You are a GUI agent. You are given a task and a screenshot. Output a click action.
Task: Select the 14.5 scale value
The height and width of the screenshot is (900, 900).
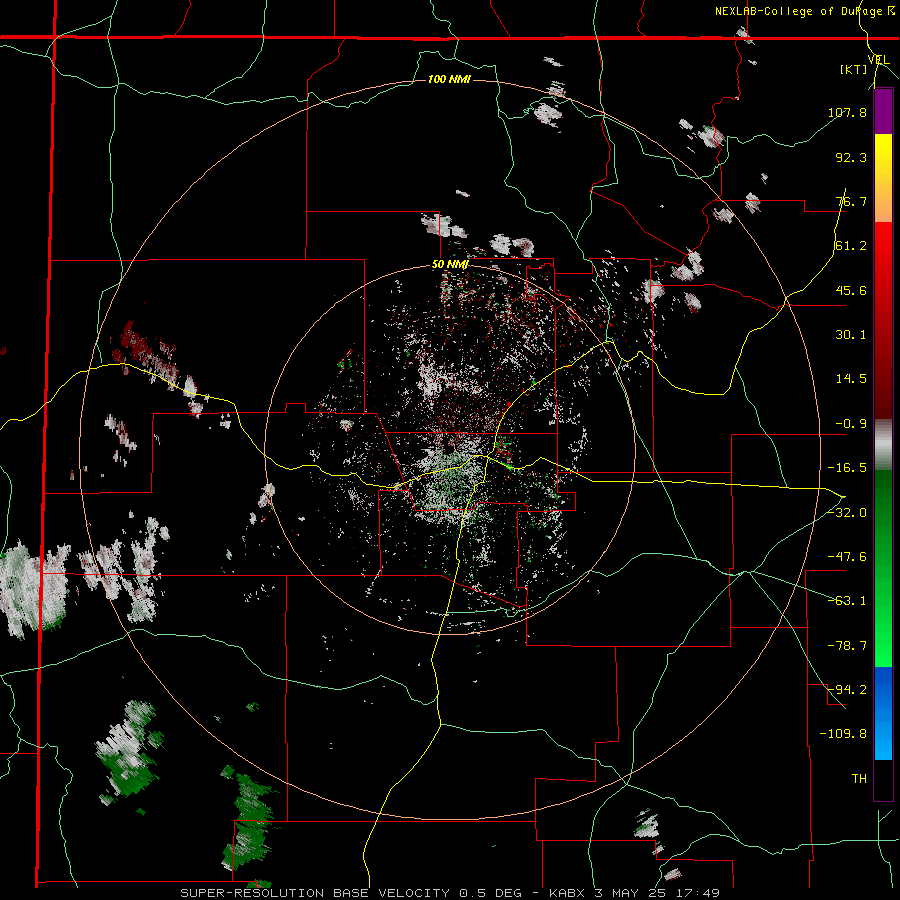[851, 379]
